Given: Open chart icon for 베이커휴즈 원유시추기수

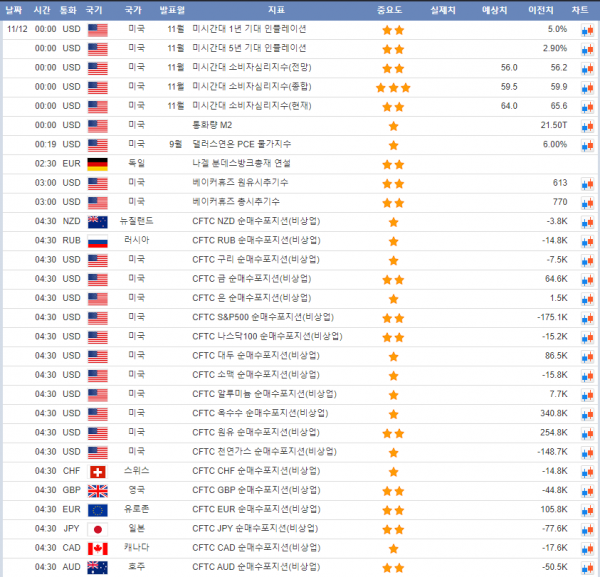Looking at the screenshot, I should pos(587,184).
